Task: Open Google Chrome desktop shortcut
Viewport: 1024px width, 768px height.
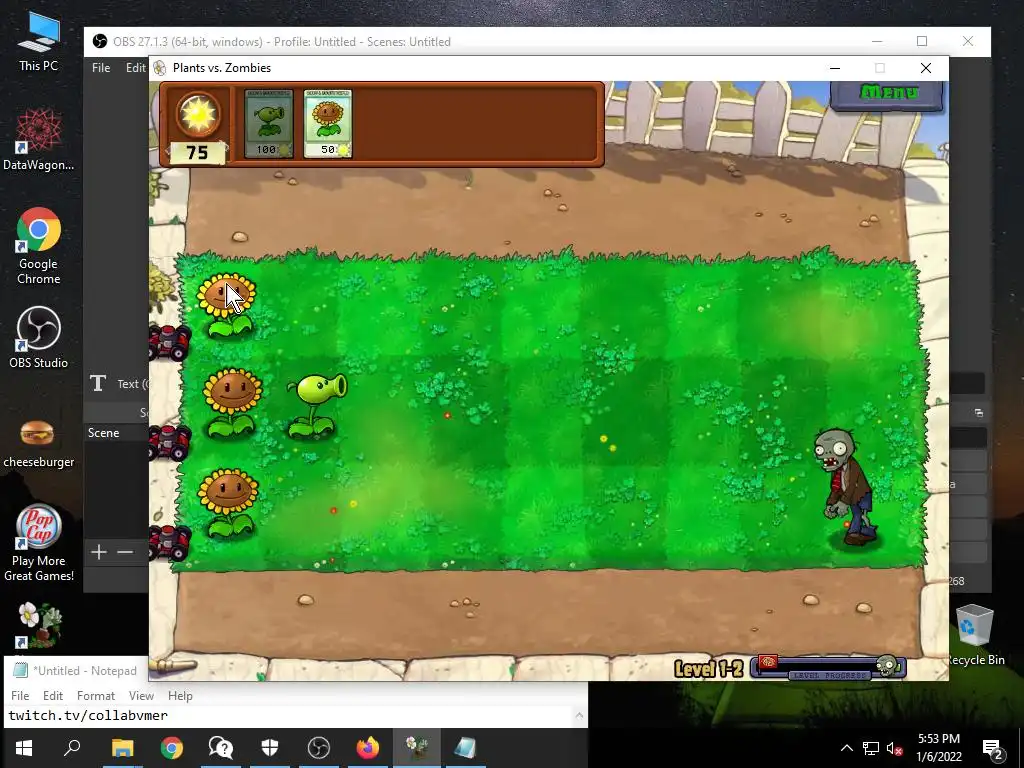Action: pyautogui.click(x=39, y=246)
